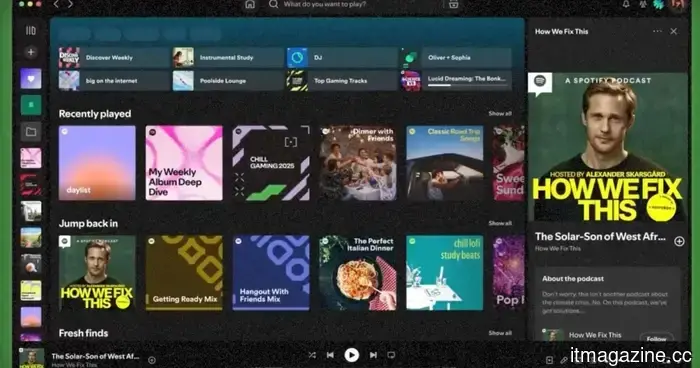This screenshot has width=700, height=368.
Task: Go forward with the right arrow
Action: pyautogui.click(x=71, y=4)
